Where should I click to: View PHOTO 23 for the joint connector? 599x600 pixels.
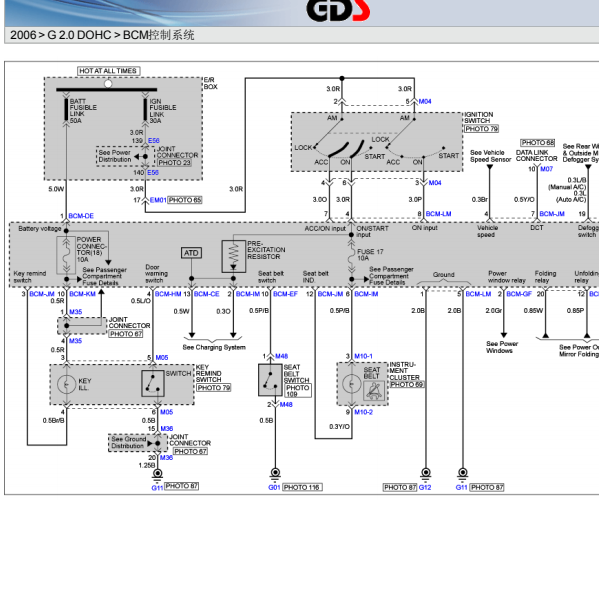click(x=175, y=163)
